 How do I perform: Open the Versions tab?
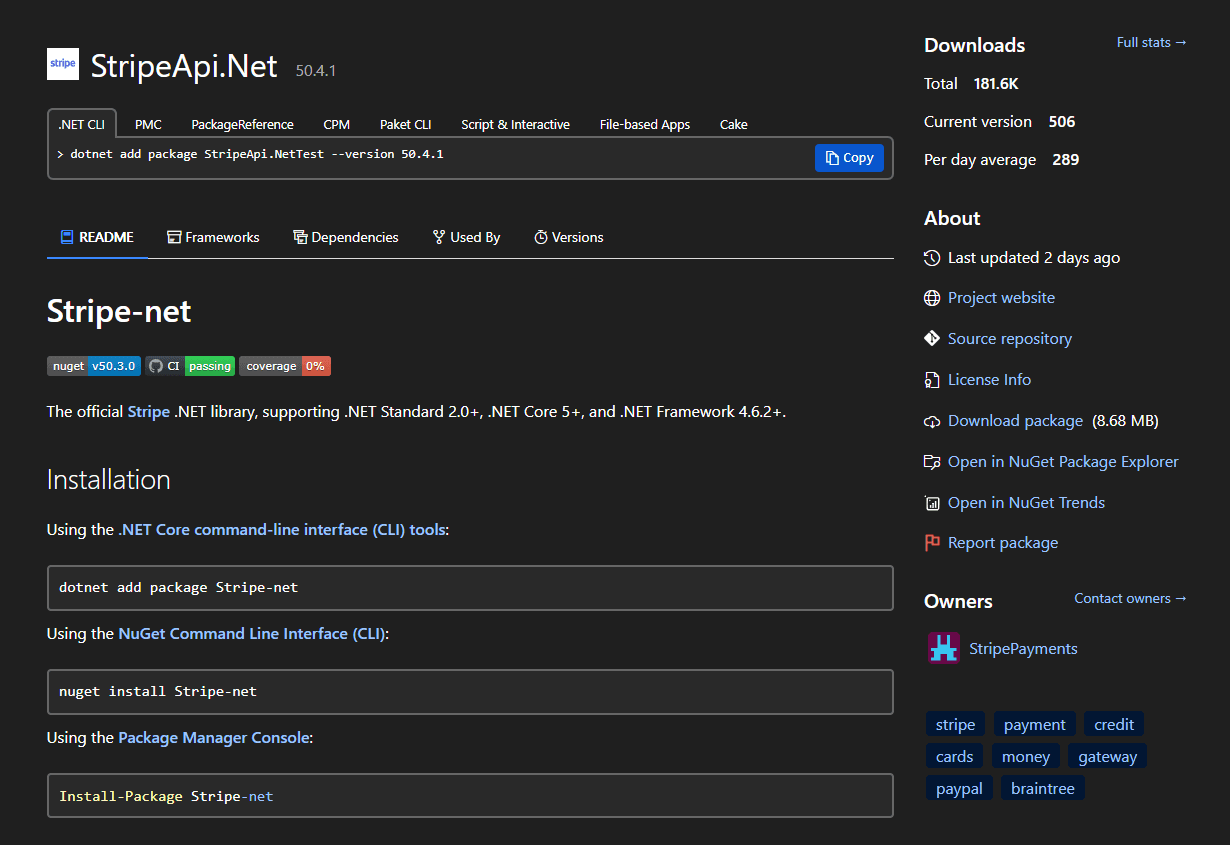(x=568, y=237)
